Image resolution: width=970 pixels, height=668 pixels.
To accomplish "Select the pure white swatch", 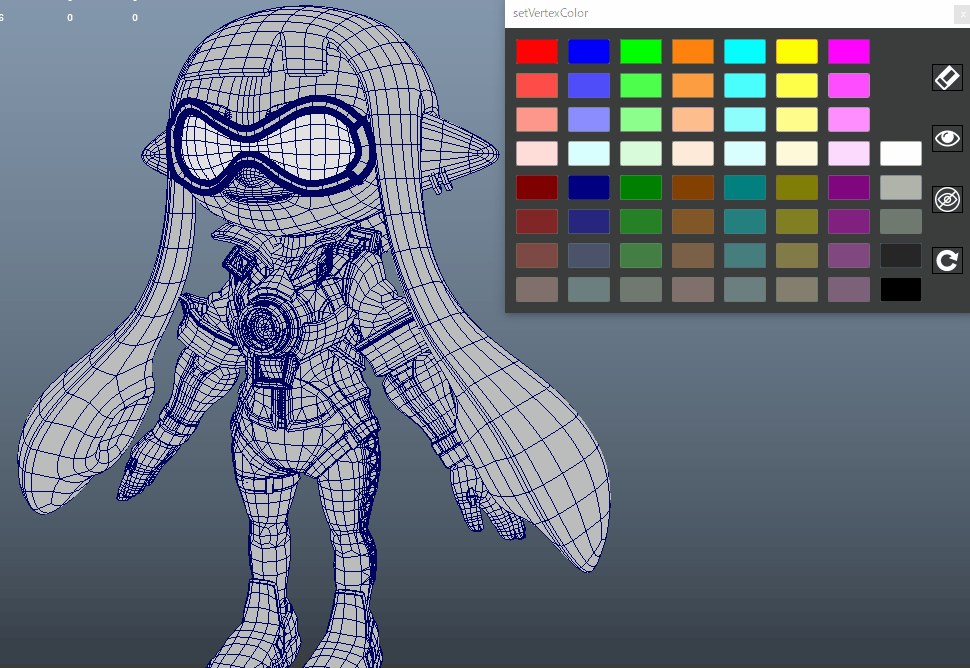I will 901,153.
